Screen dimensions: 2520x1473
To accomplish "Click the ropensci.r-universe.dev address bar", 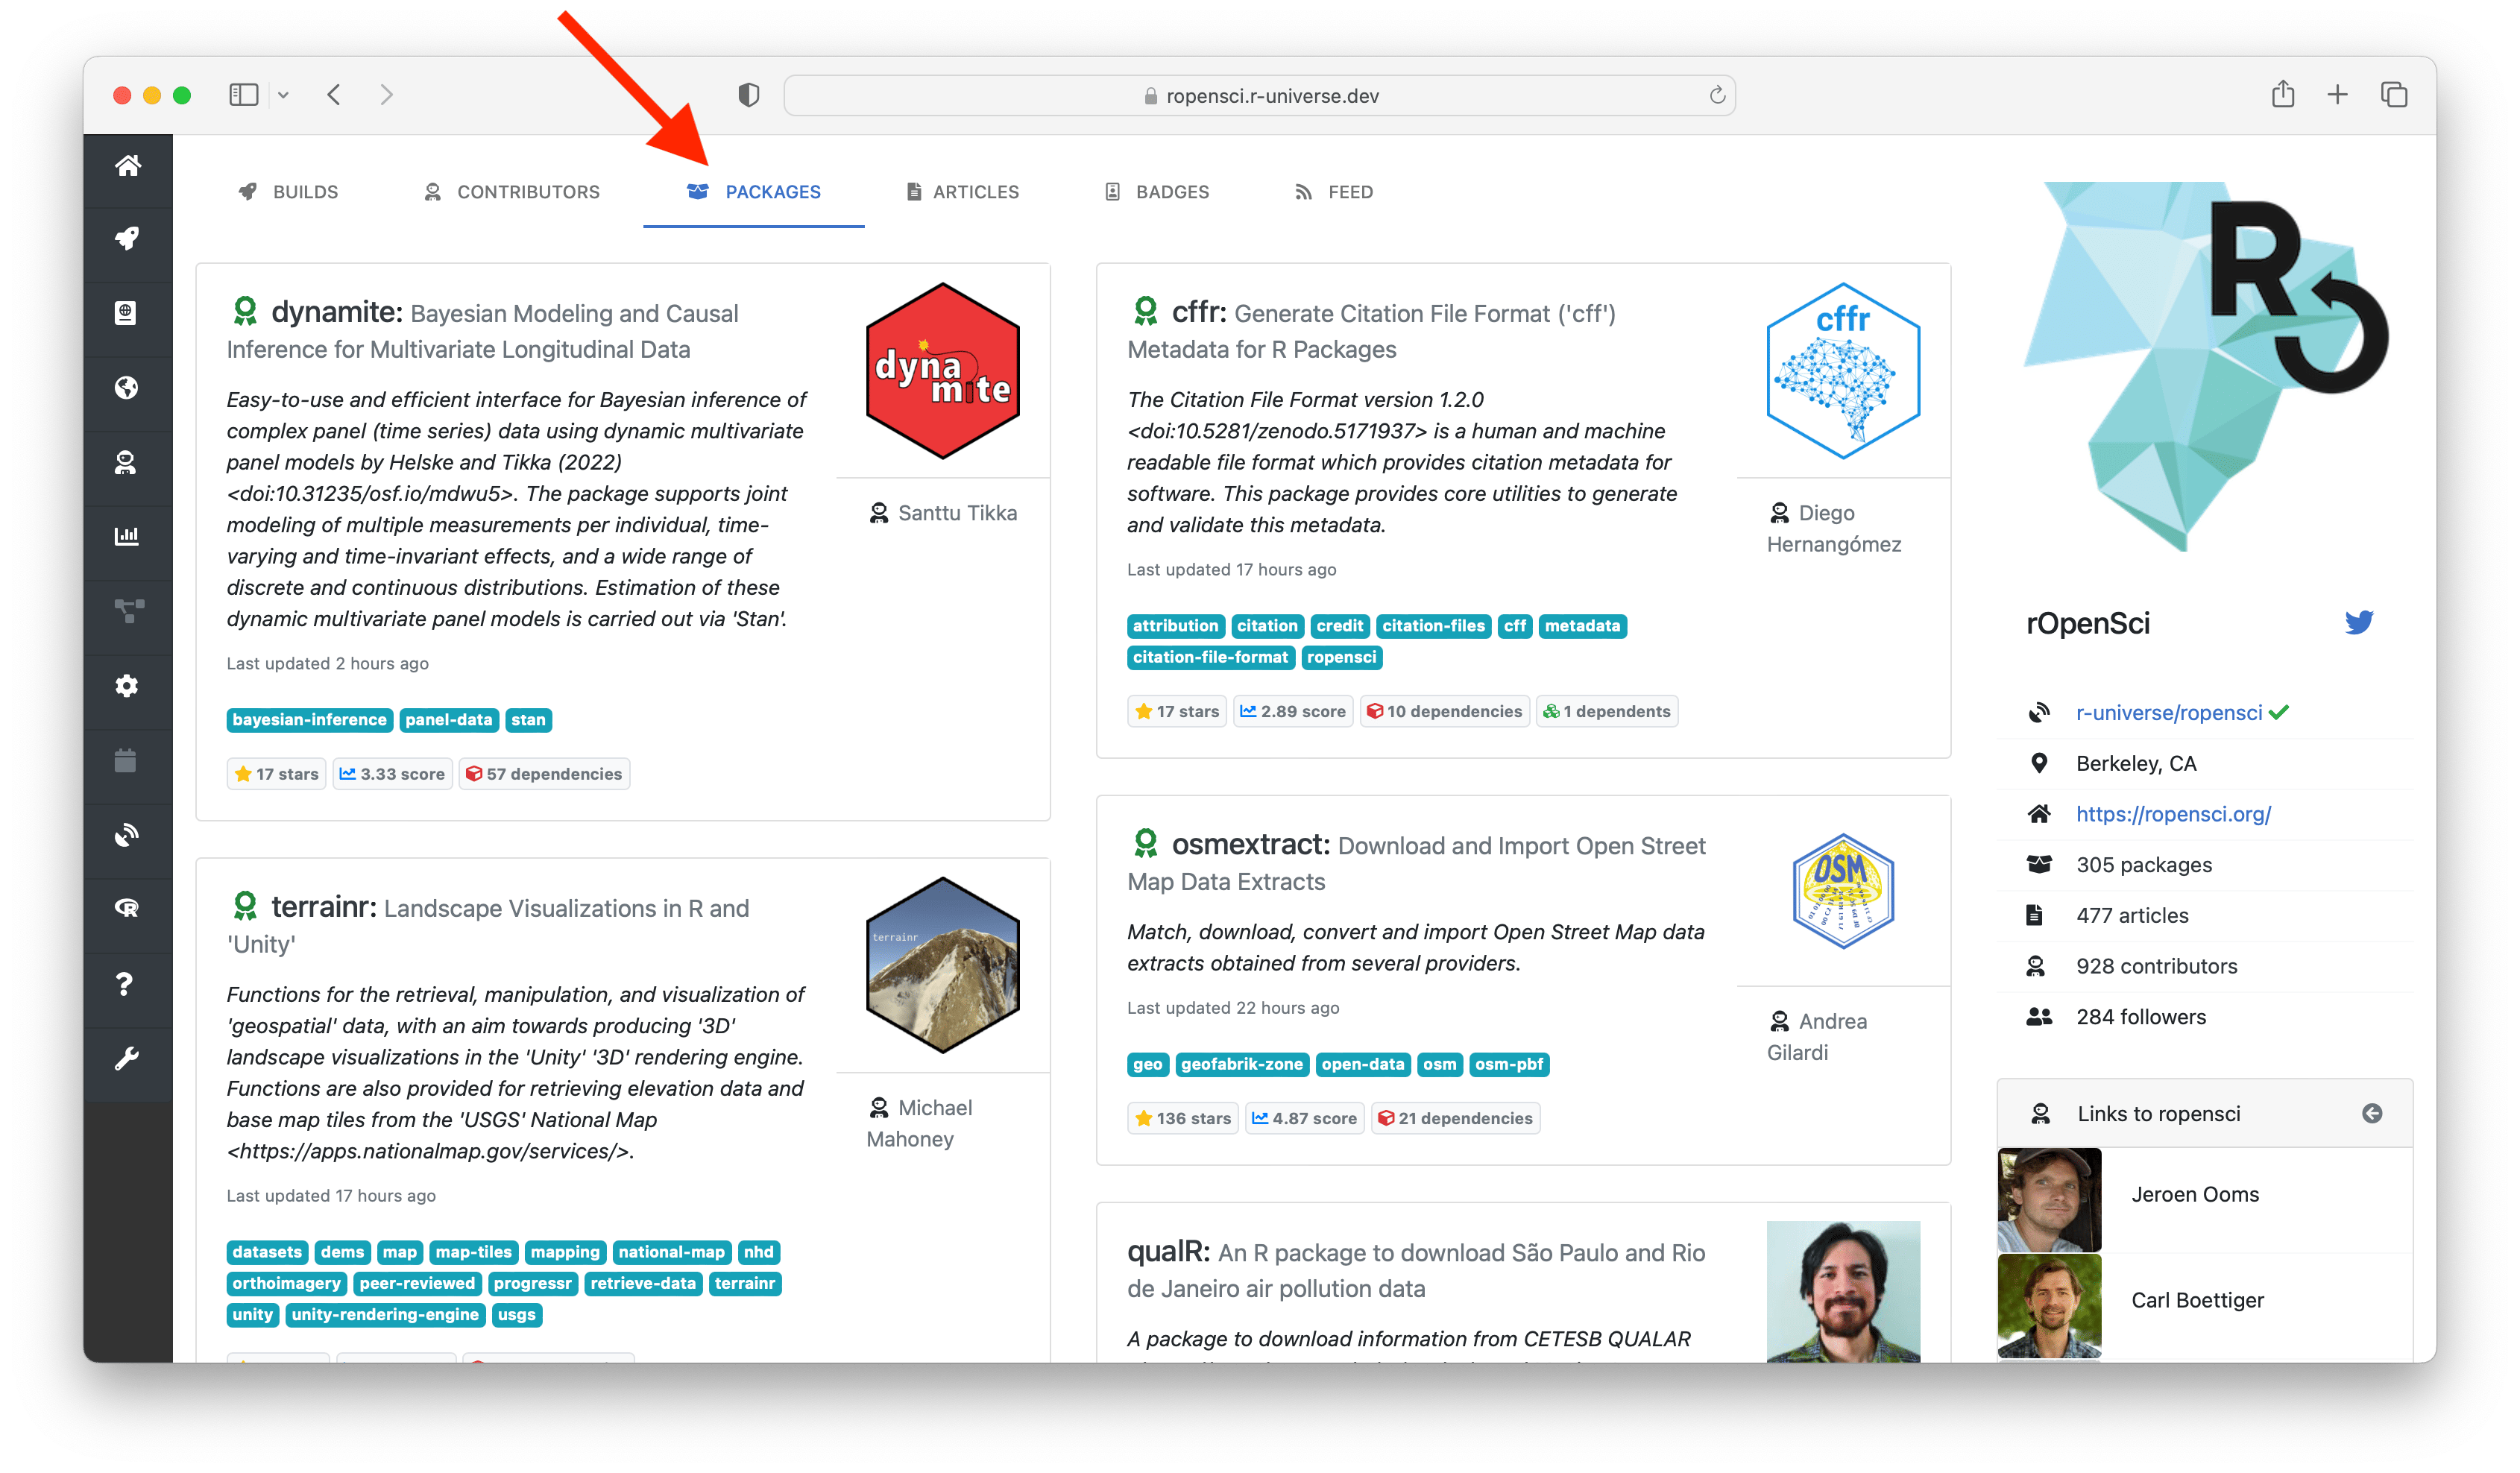I will [x=1260, y=96].
